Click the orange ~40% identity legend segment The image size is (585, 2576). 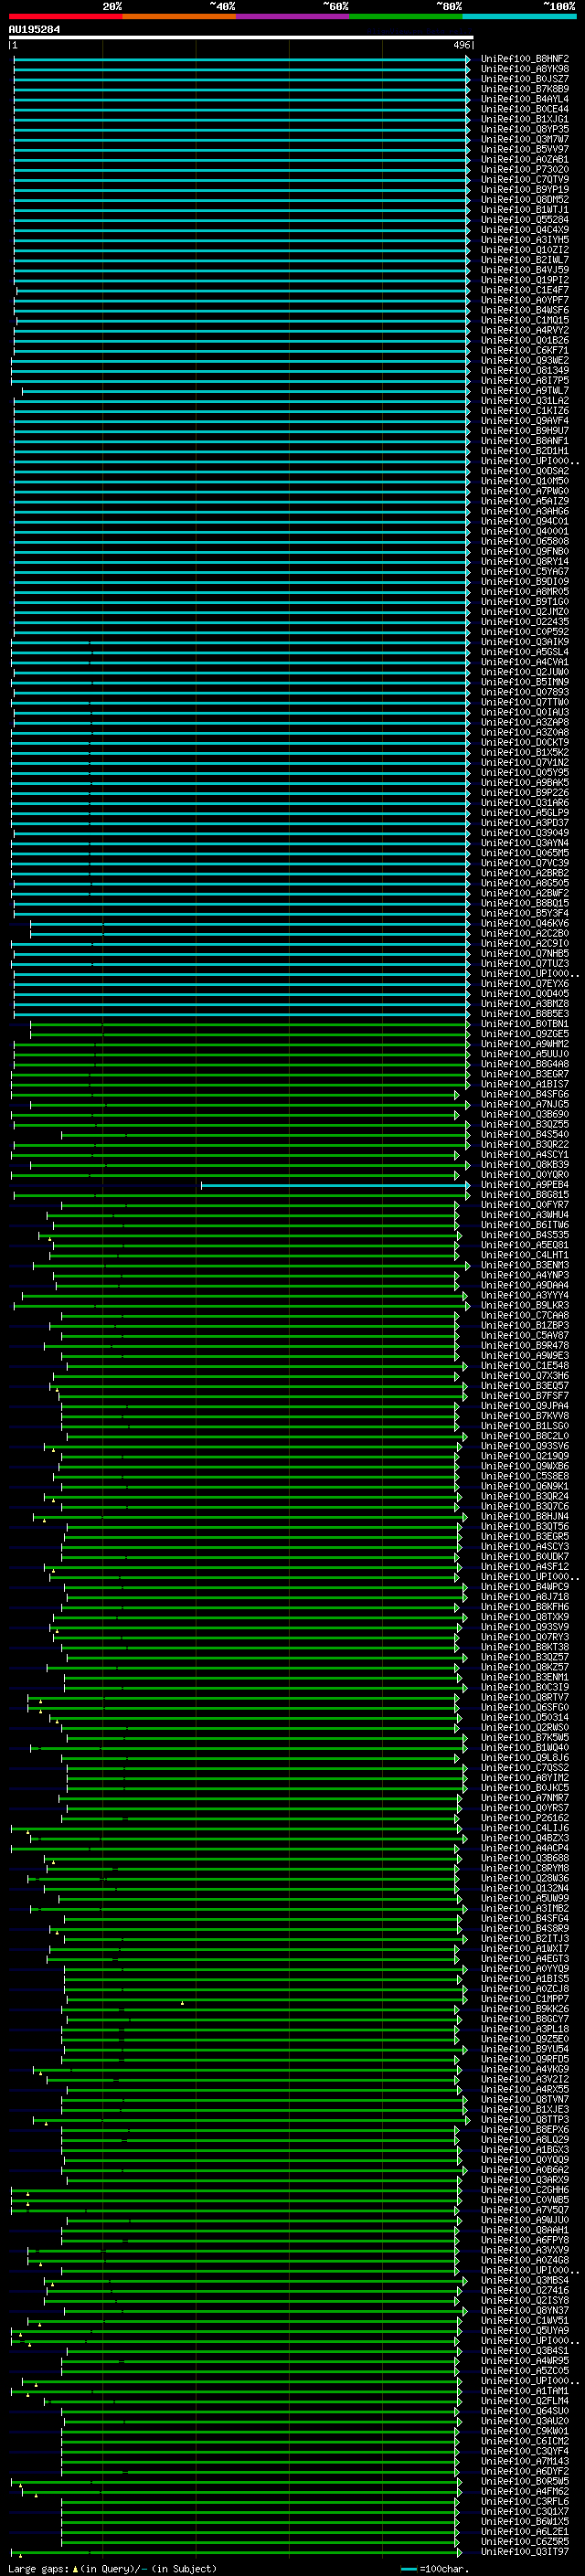[179, 16]
